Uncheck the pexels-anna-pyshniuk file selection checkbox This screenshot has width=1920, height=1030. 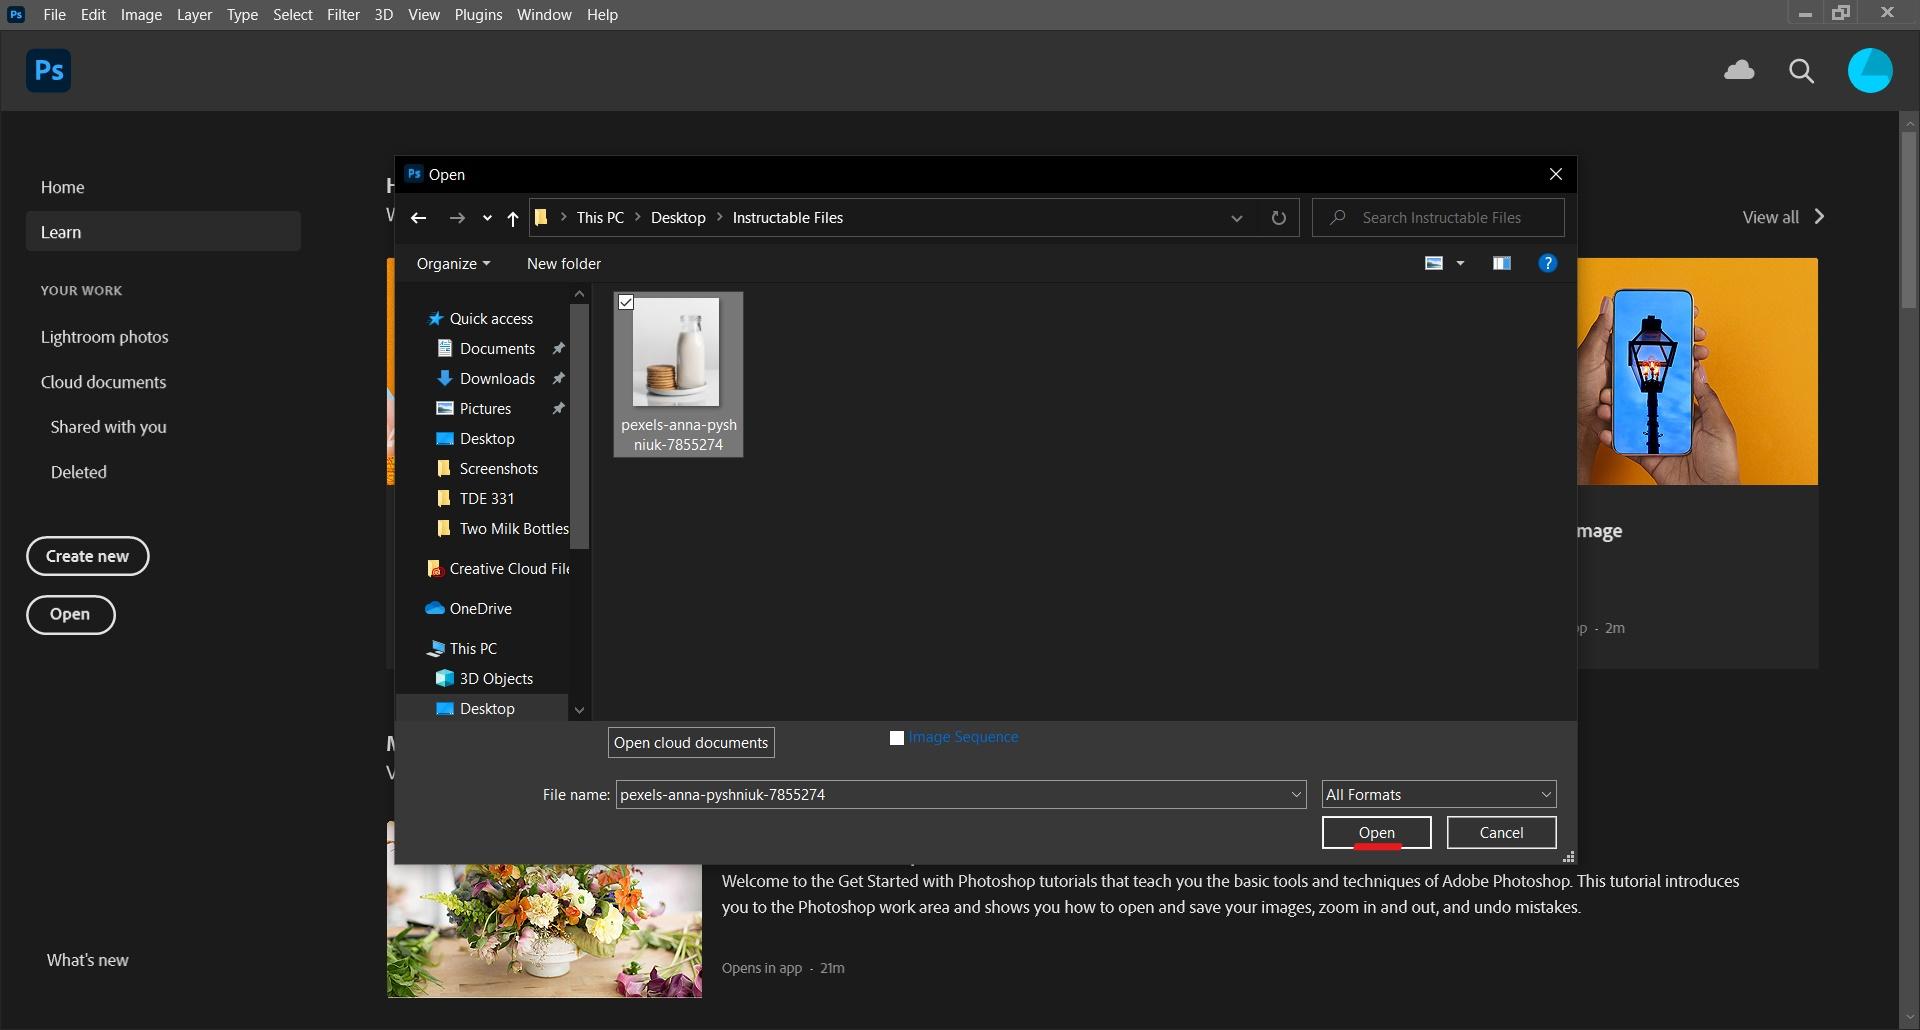click(625, 302)
